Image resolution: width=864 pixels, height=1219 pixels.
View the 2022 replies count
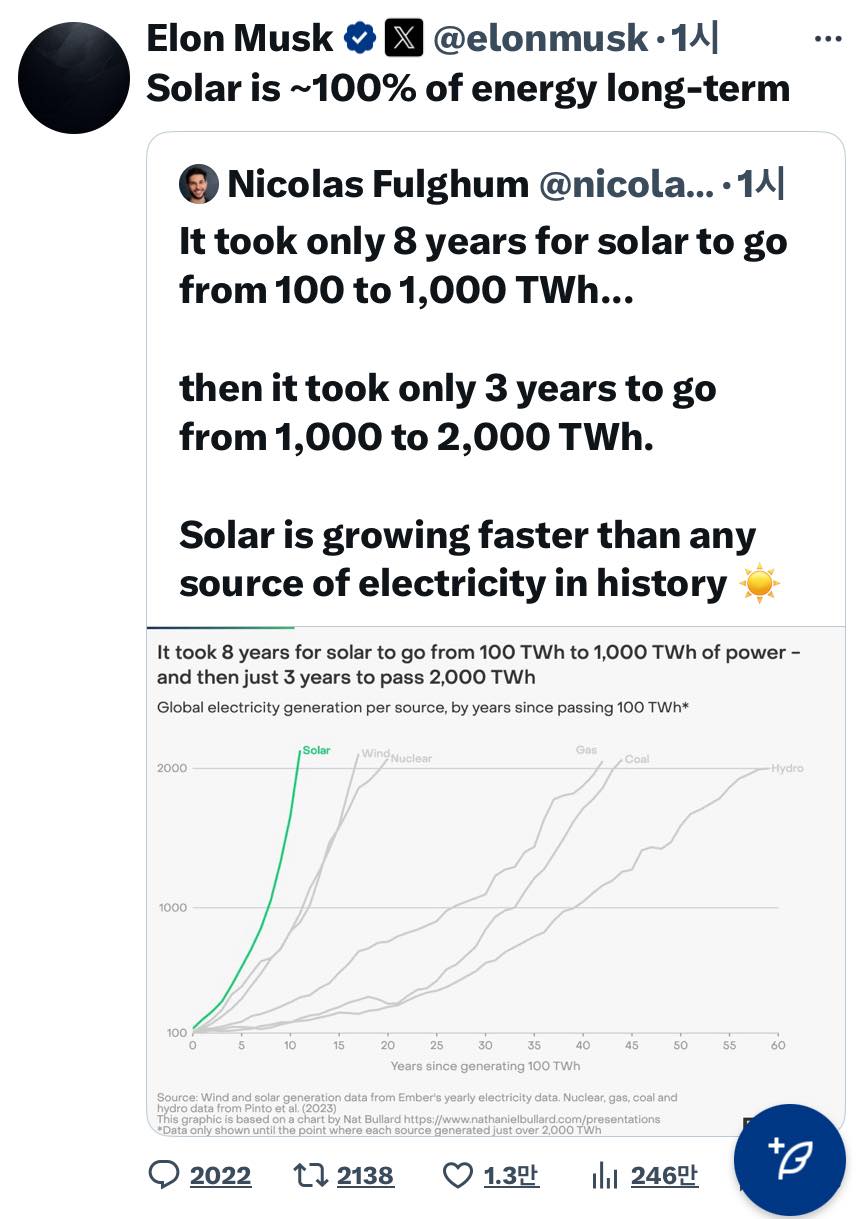tap(220, 1176)
